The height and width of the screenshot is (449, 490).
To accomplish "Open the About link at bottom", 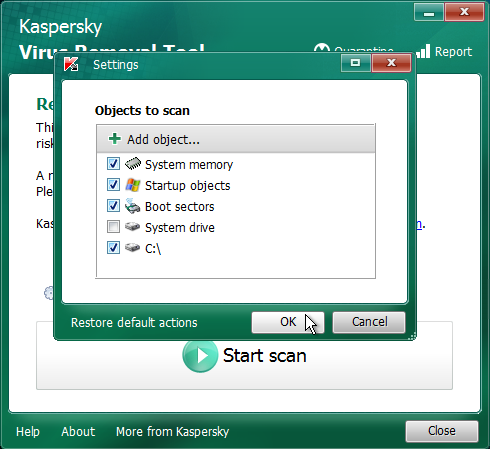I will click(x=78, y=432).
